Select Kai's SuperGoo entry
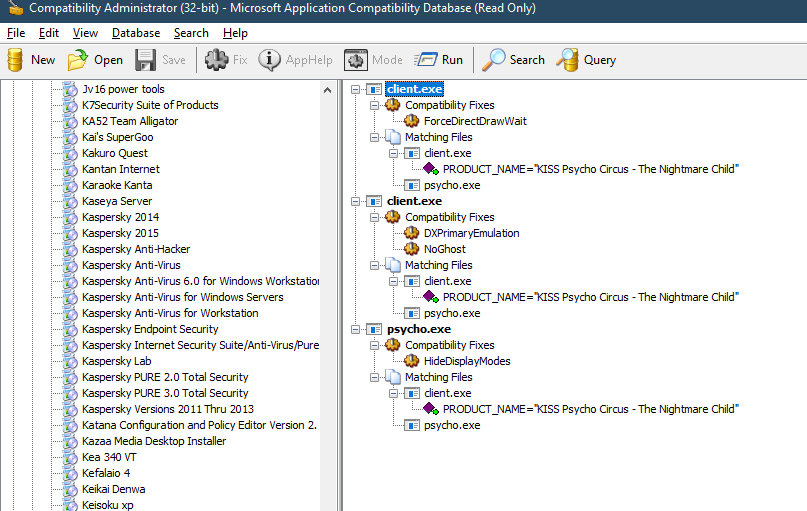 117,137
